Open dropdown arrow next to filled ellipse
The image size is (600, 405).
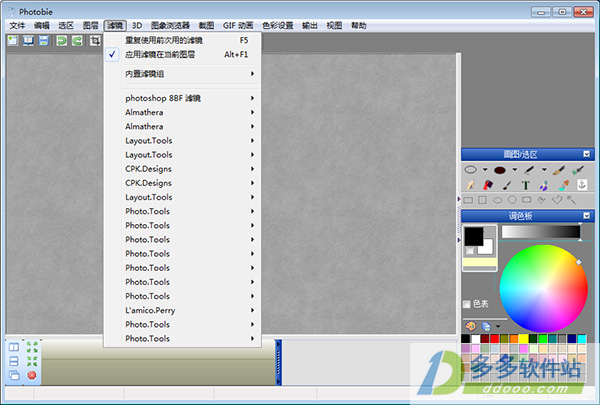[x=515, y=170]
